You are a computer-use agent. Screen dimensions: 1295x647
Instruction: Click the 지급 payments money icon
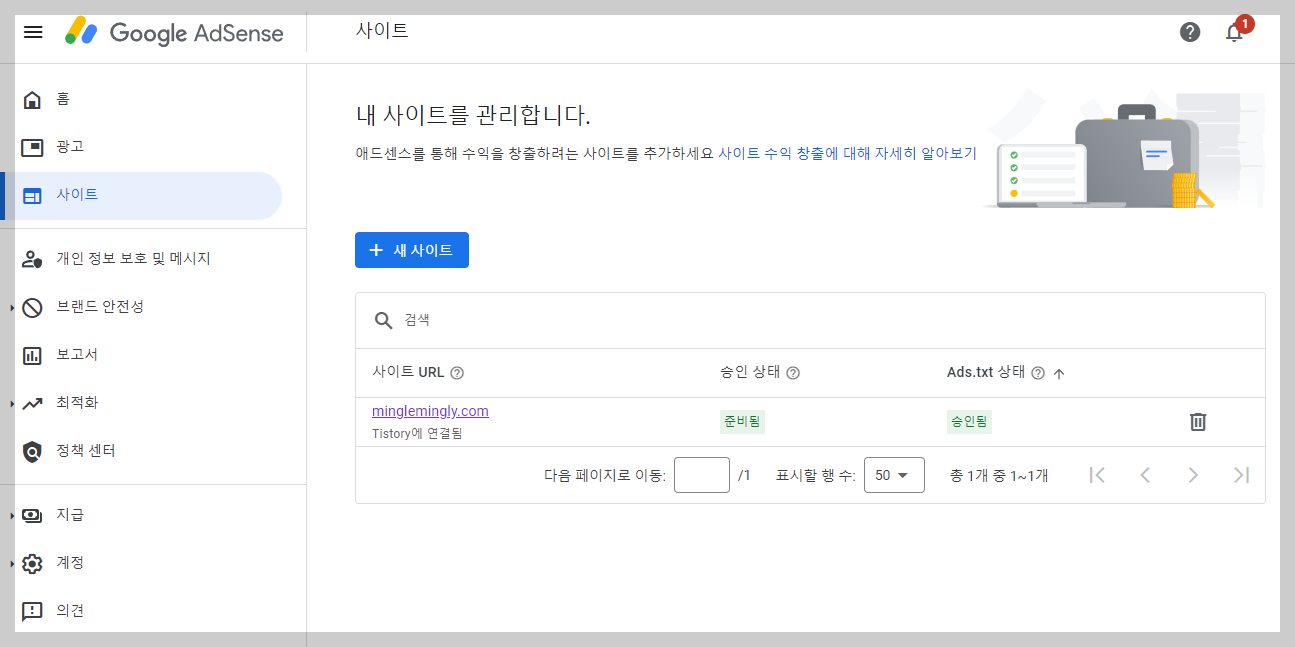pyautogui.click(x=33, y=515)
